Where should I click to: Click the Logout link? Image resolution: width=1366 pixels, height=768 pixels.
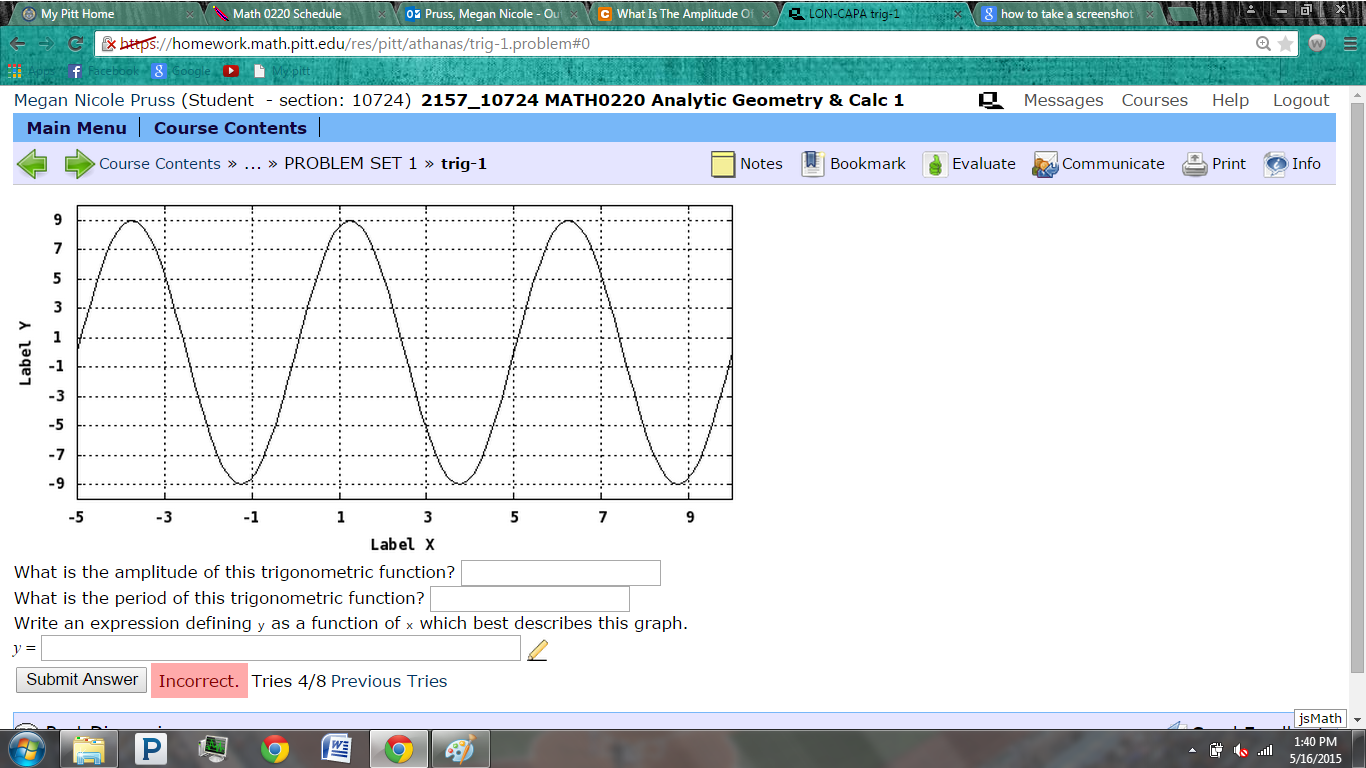click(1300, 99)
